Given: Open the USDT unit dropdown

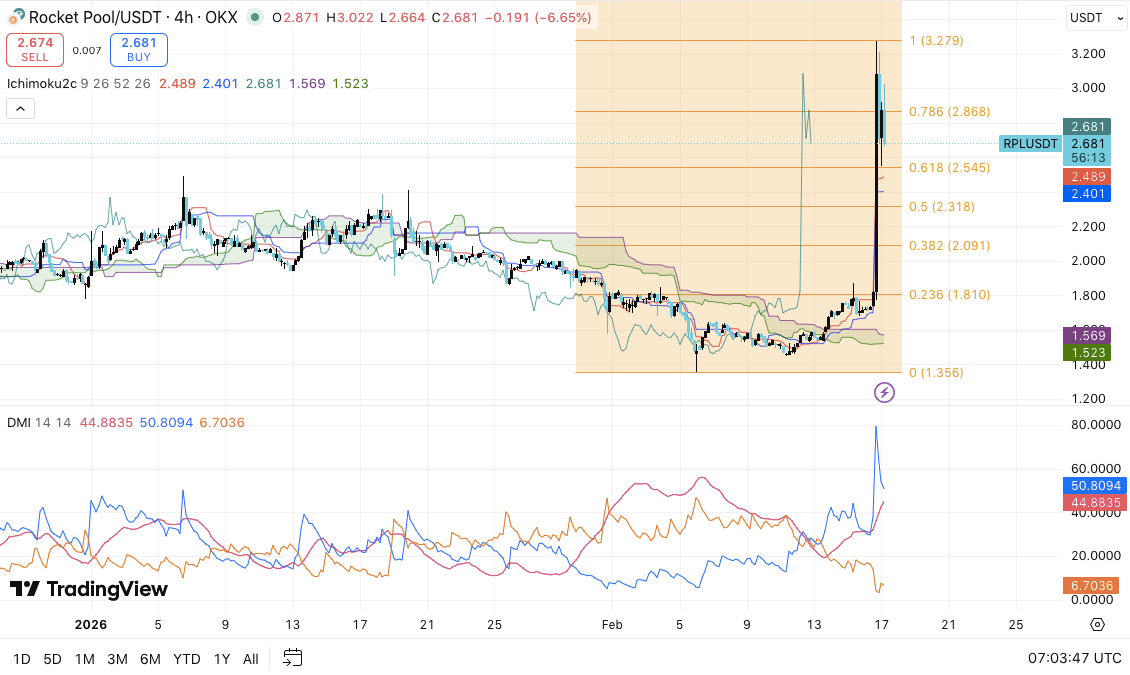Looking at the screenshot, I should [1094, 17].
